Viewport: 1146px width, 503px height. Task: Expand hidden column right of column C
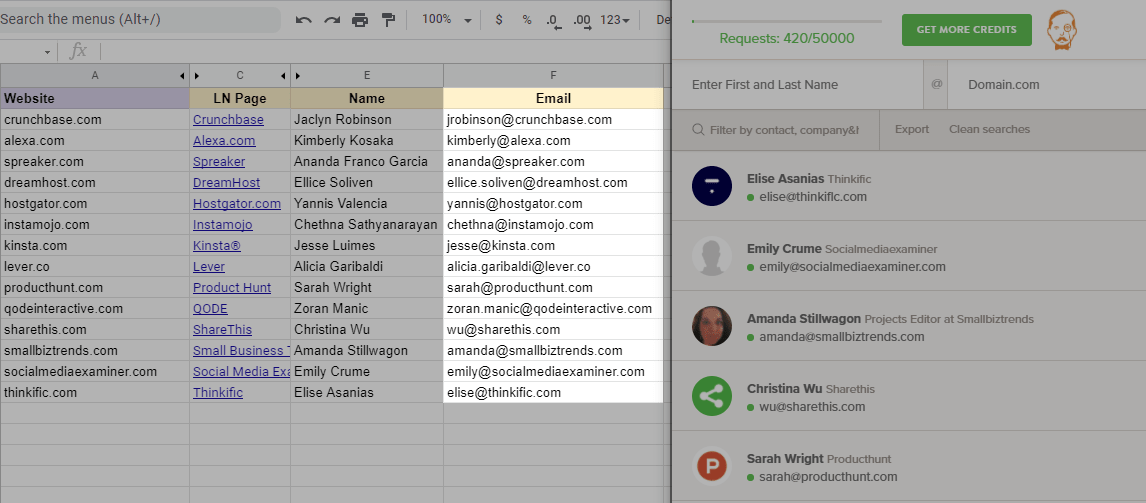coord(284,75)
